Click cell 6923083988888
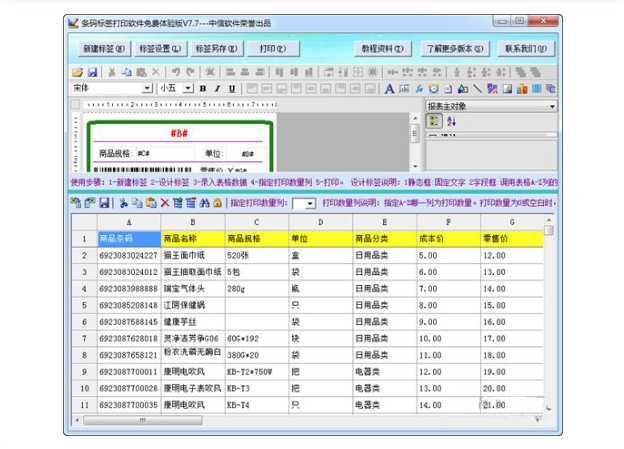Viewport: 624px width, 449px height. coord(129,289)
